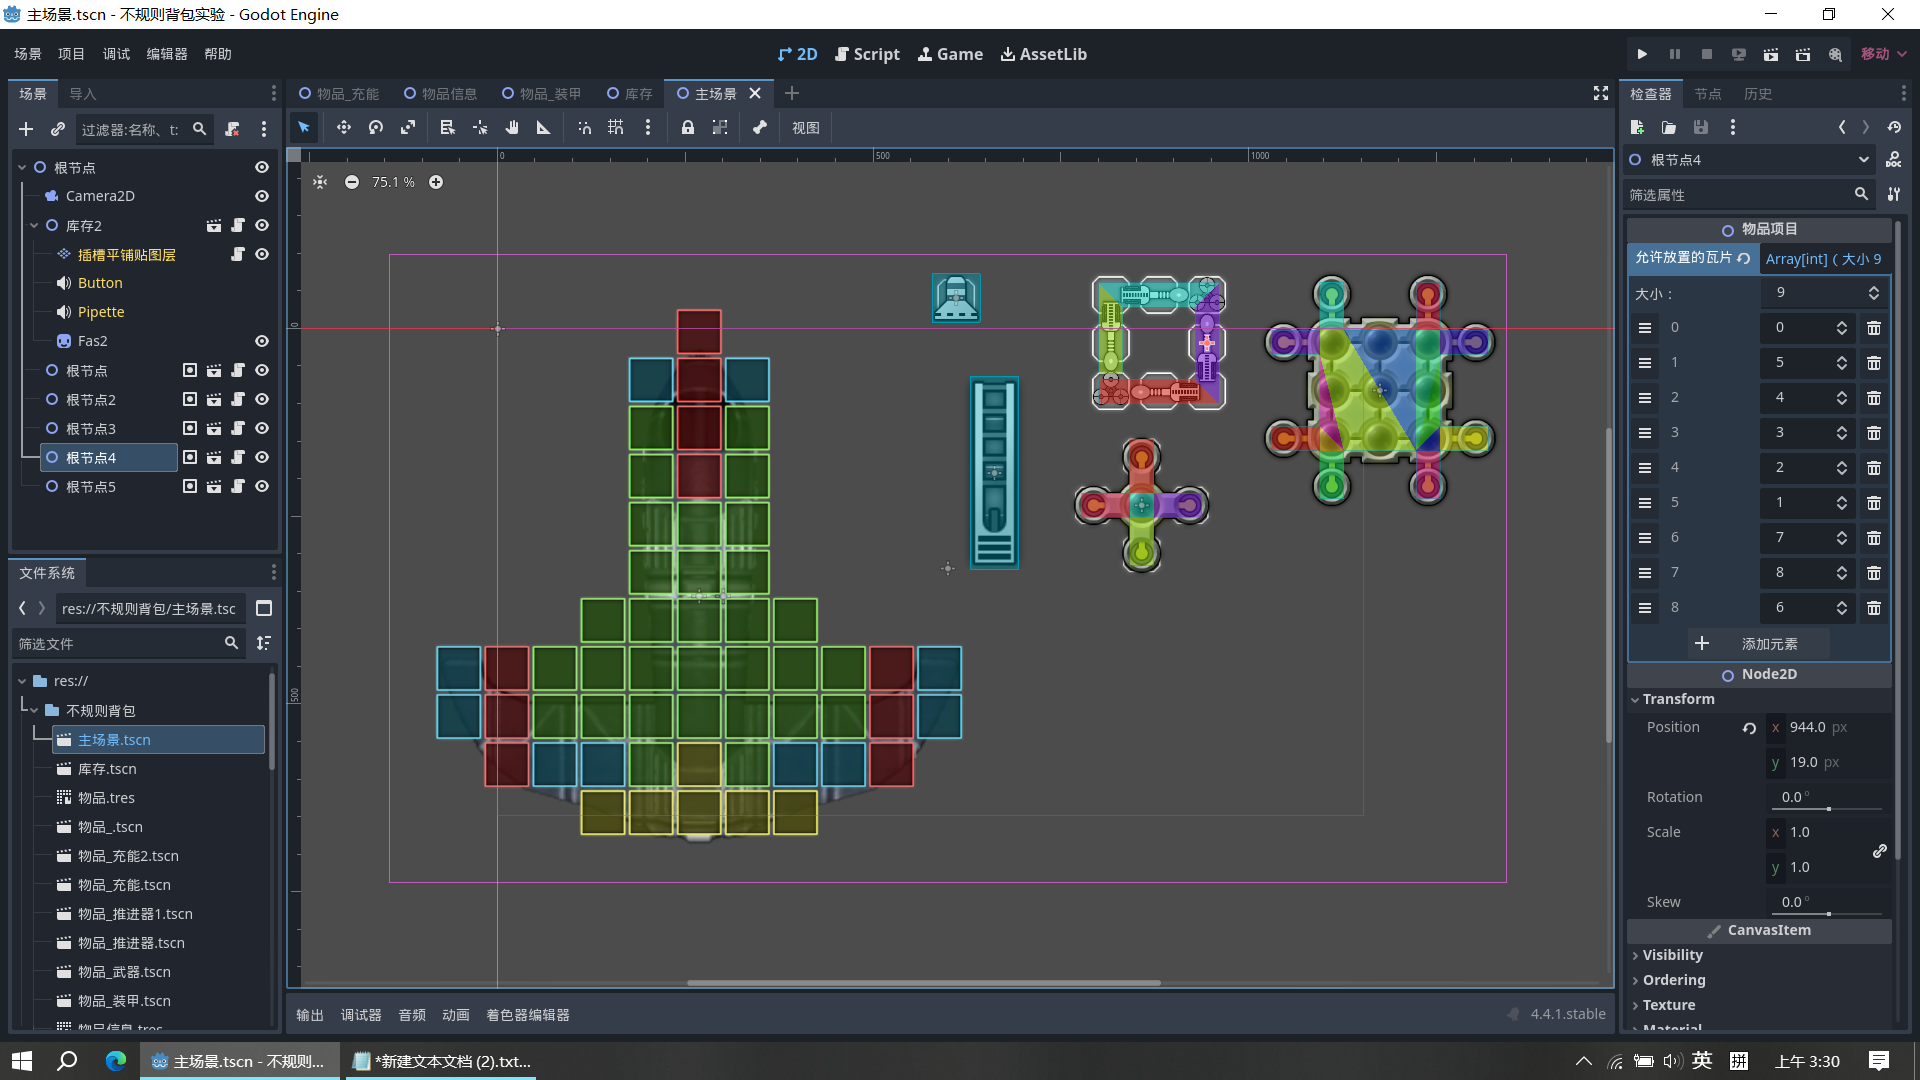Click add new node plus icon

[26, 129]
